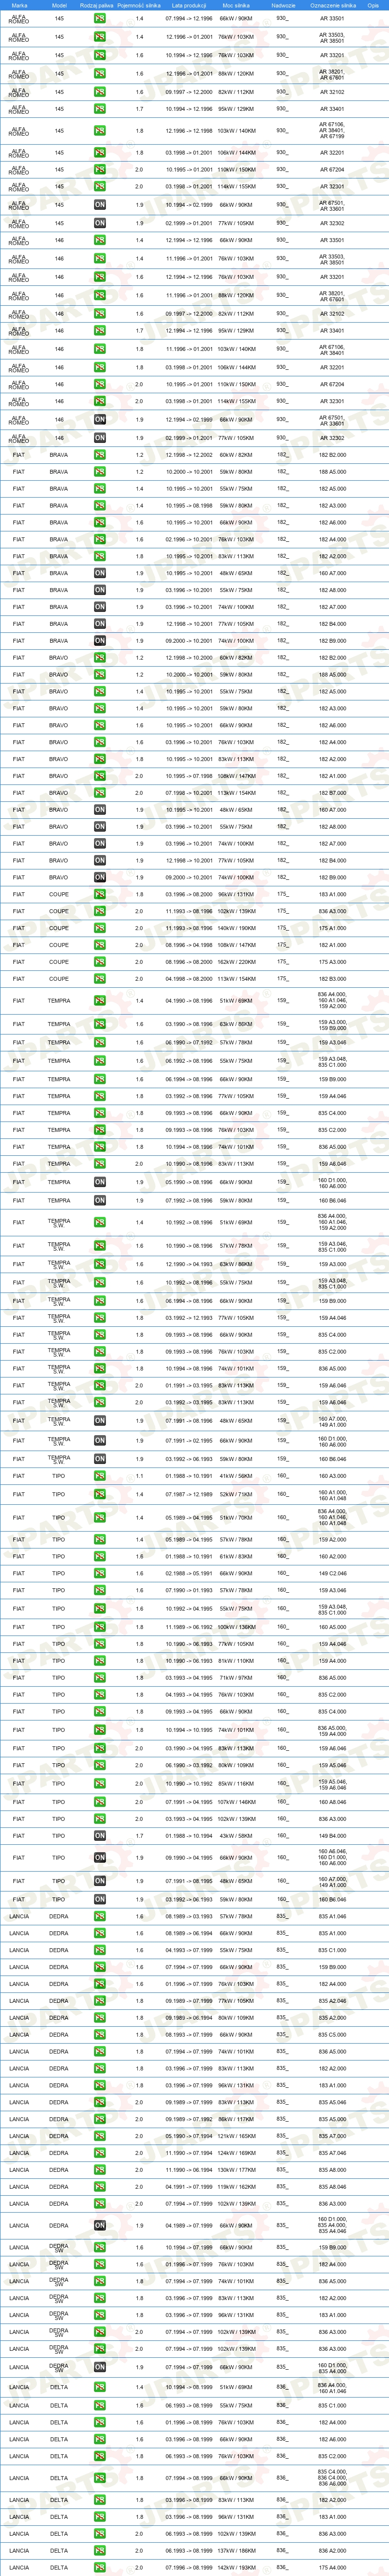Click petrol icon for Tipo 160 A3.000
This screenshot has height=2576, width=389.
pos(100,1476)
